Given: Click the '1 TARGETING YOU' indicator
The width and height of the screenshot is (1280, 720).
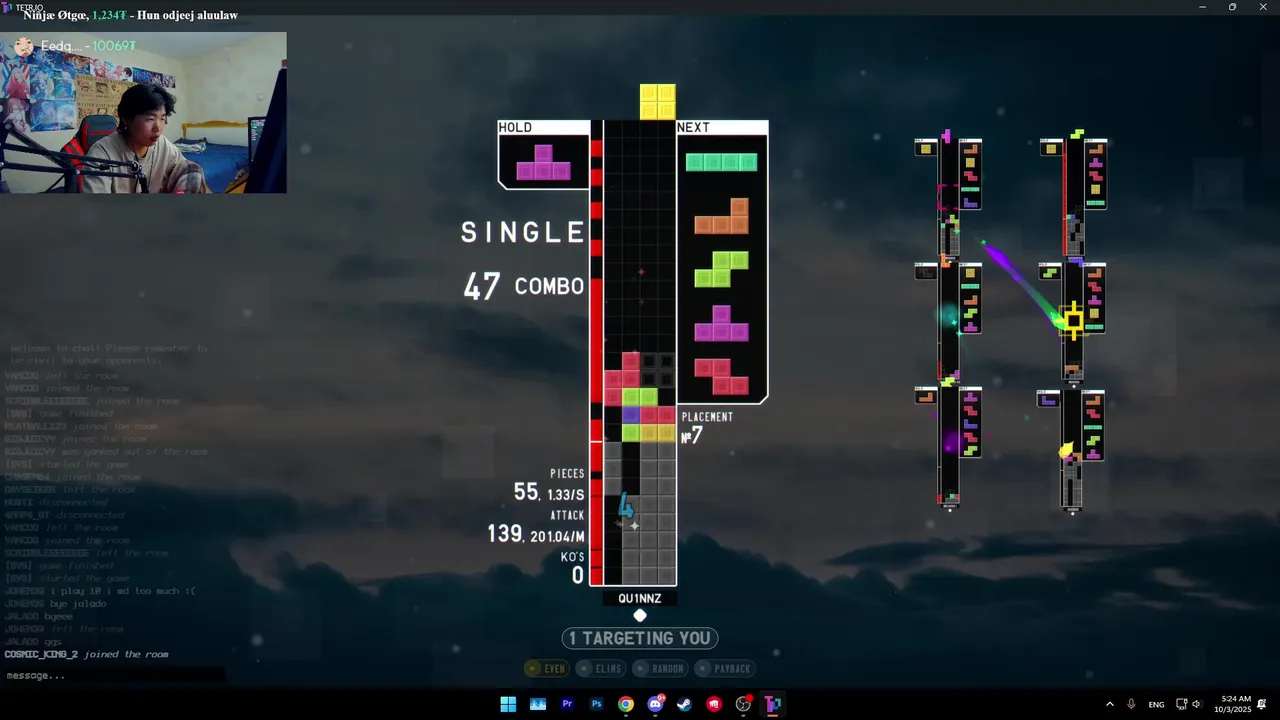Looking at the screenshot, I should (640, 638).
